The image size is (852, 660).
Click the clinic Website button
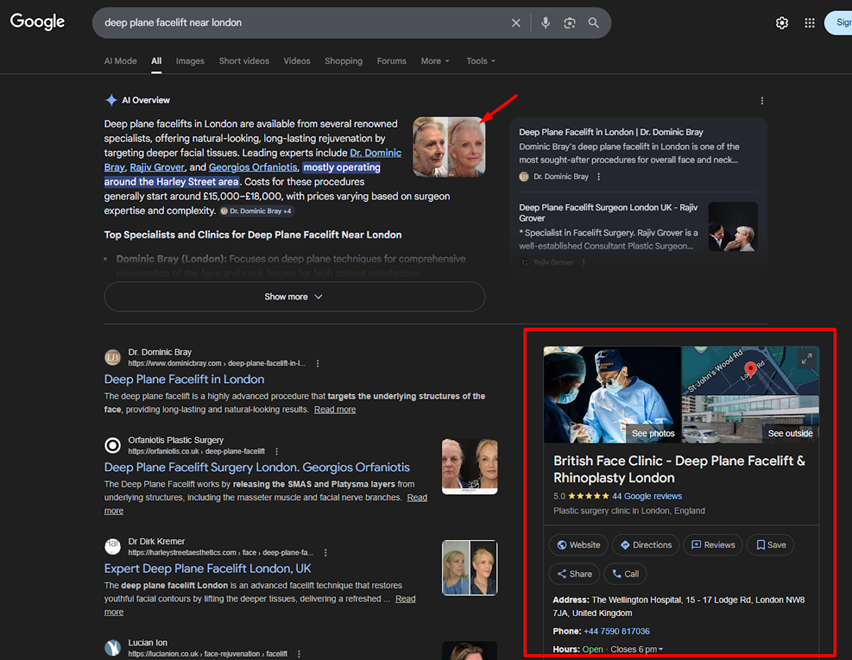[579, 545]
